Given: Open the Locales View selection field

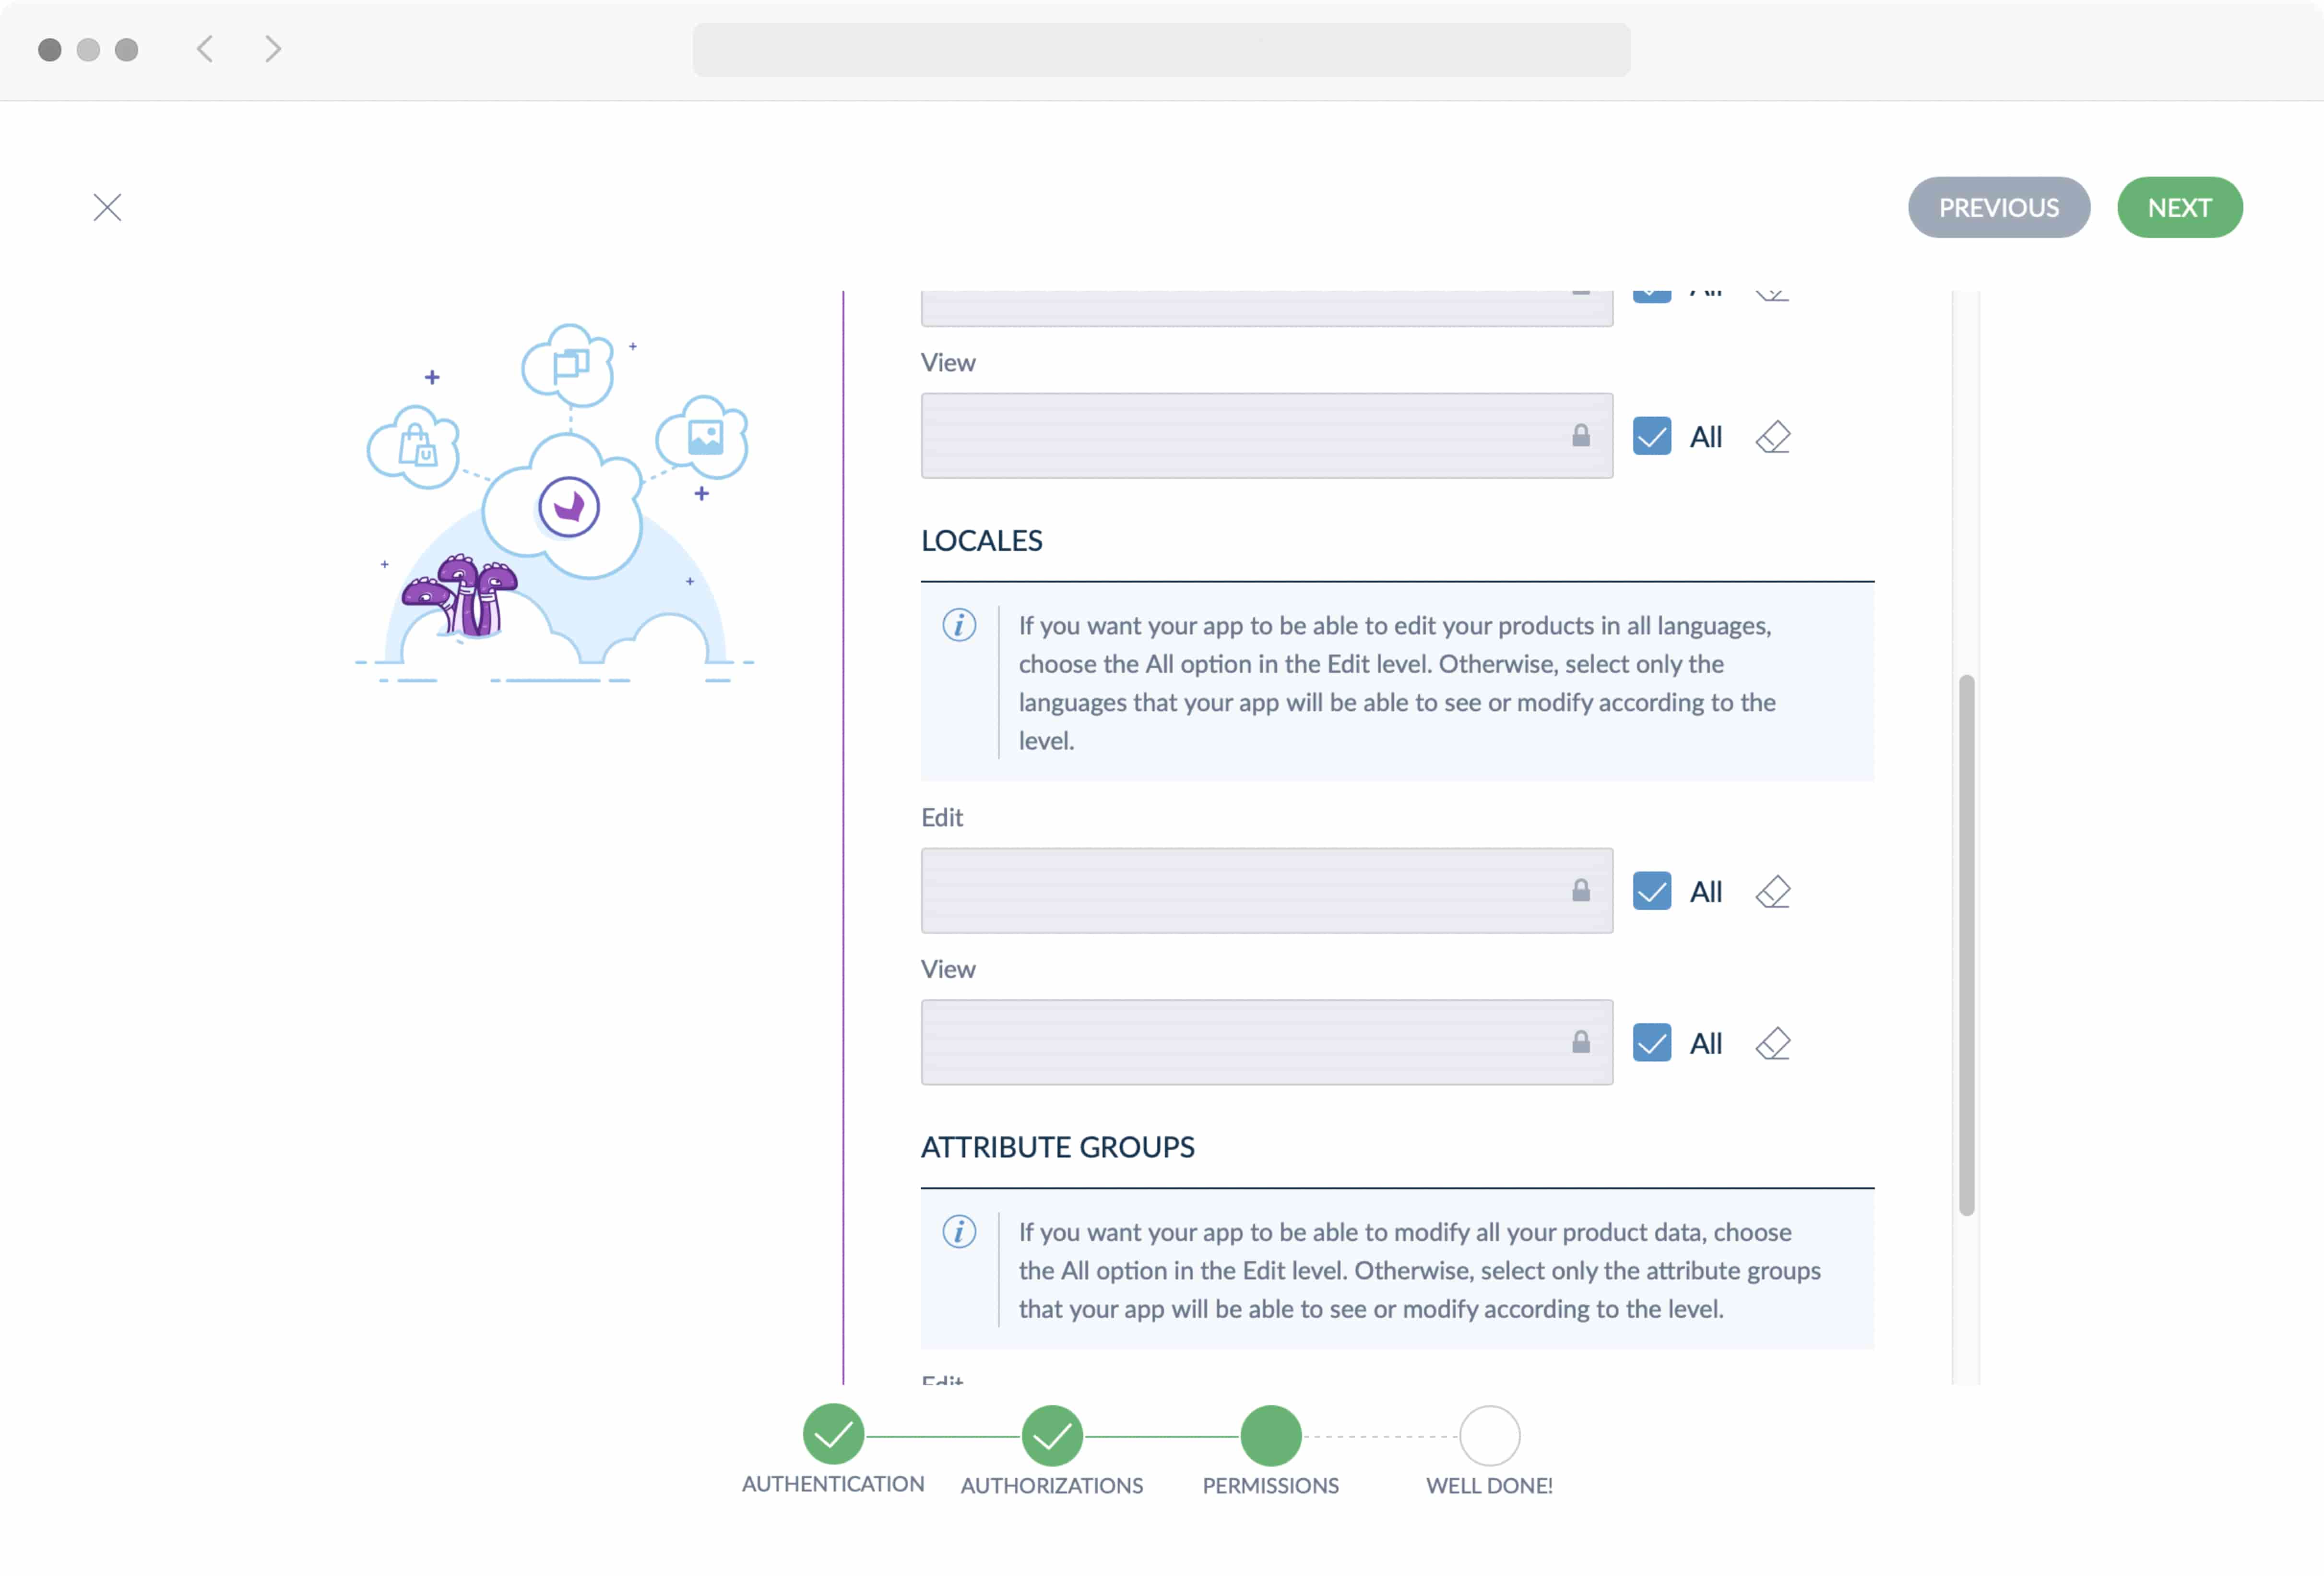Looking at the screenshot, I should (1240, 1043).
